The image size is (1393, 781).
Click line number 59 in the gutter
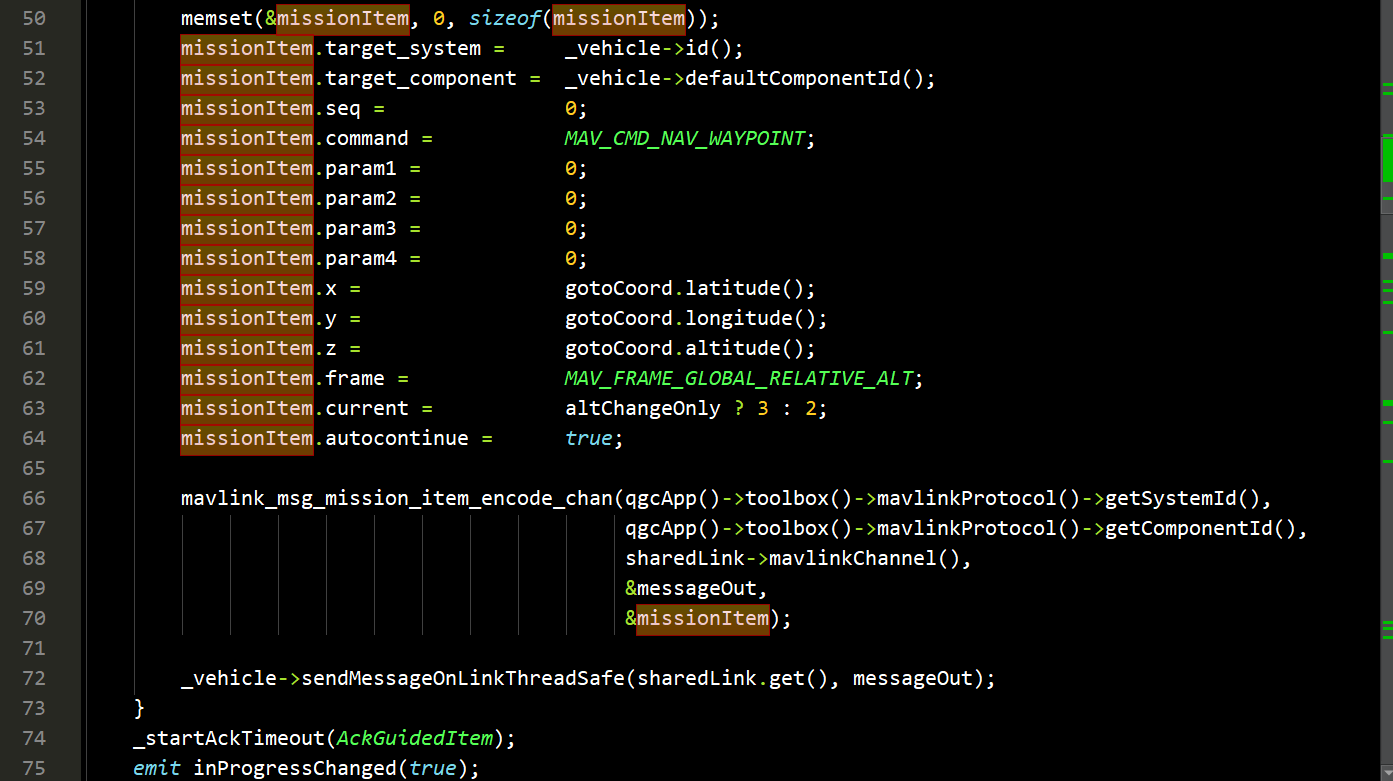34,288
